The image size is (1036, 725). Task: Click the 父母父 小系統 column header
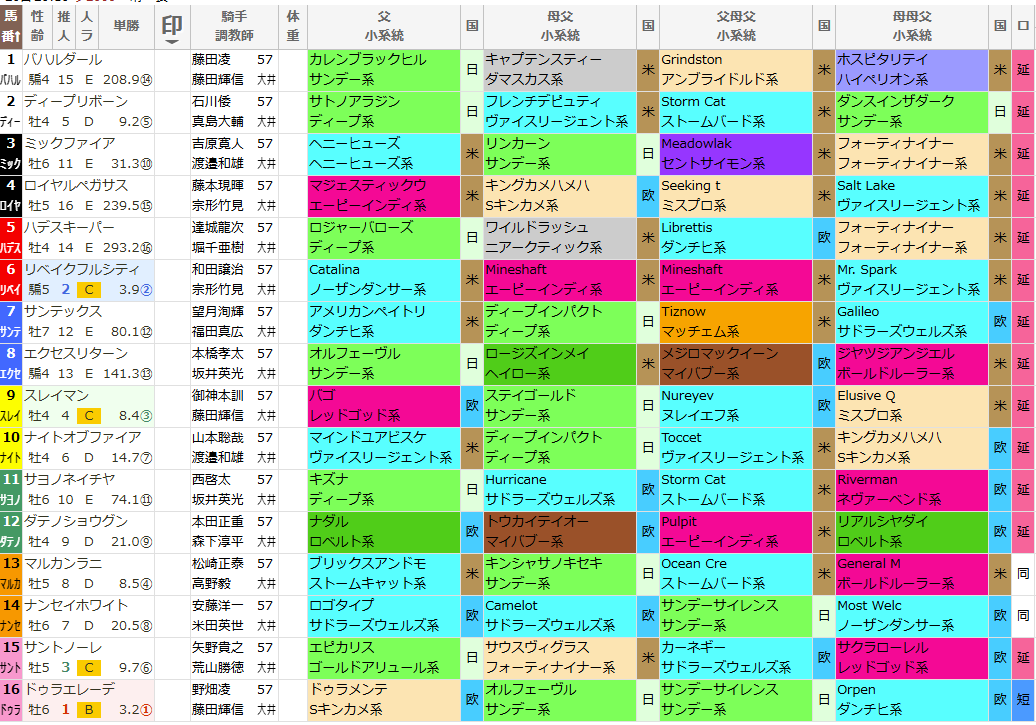click(736, 26)
